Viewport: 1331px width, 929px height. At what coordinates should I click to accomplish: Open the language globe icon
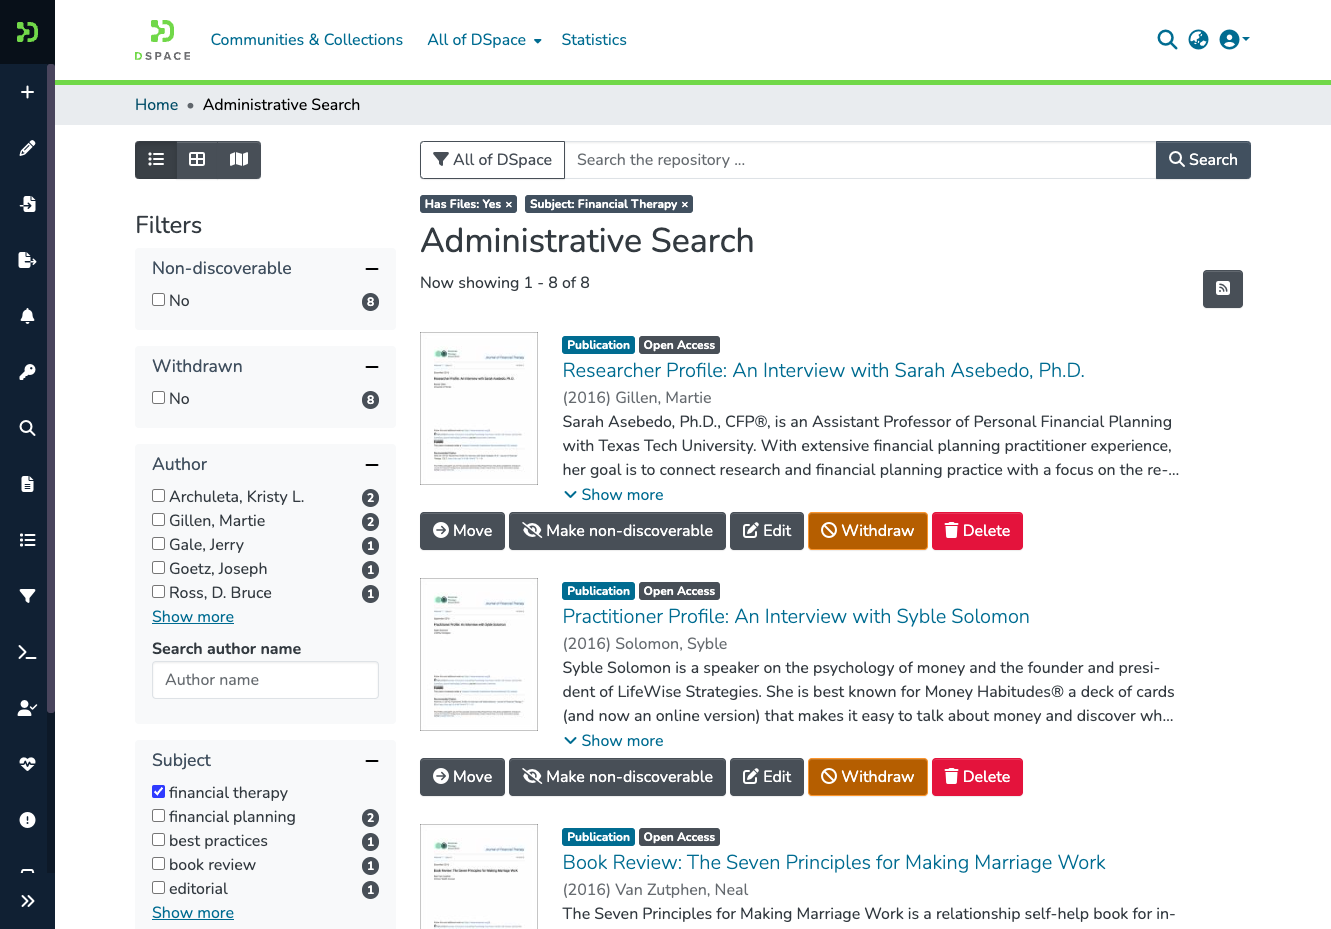tap(1198, 40)
